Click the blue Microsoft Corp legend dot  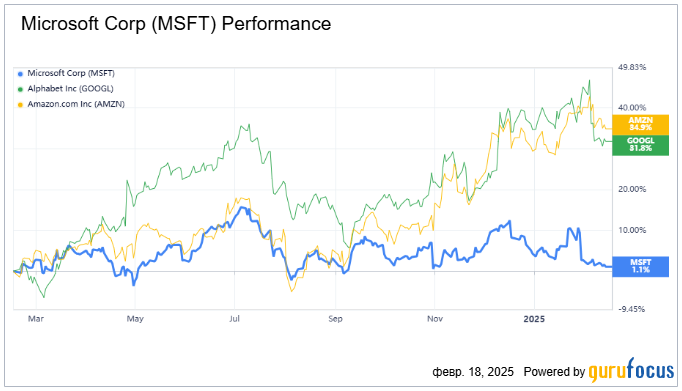pos(20,74)
